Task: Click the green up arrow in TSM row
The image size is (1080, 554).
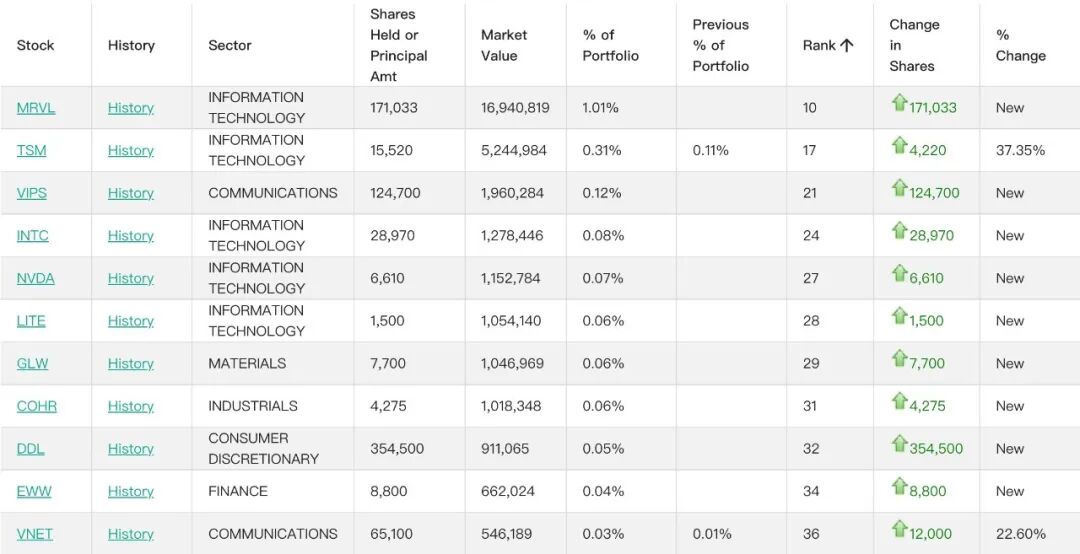Action: coord(899,146)
